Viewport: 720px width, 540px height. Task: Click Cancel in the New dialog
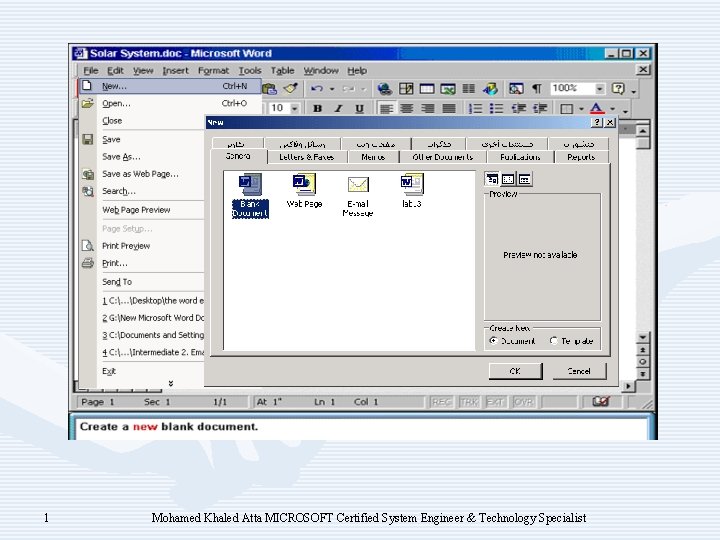click(579, 371)
